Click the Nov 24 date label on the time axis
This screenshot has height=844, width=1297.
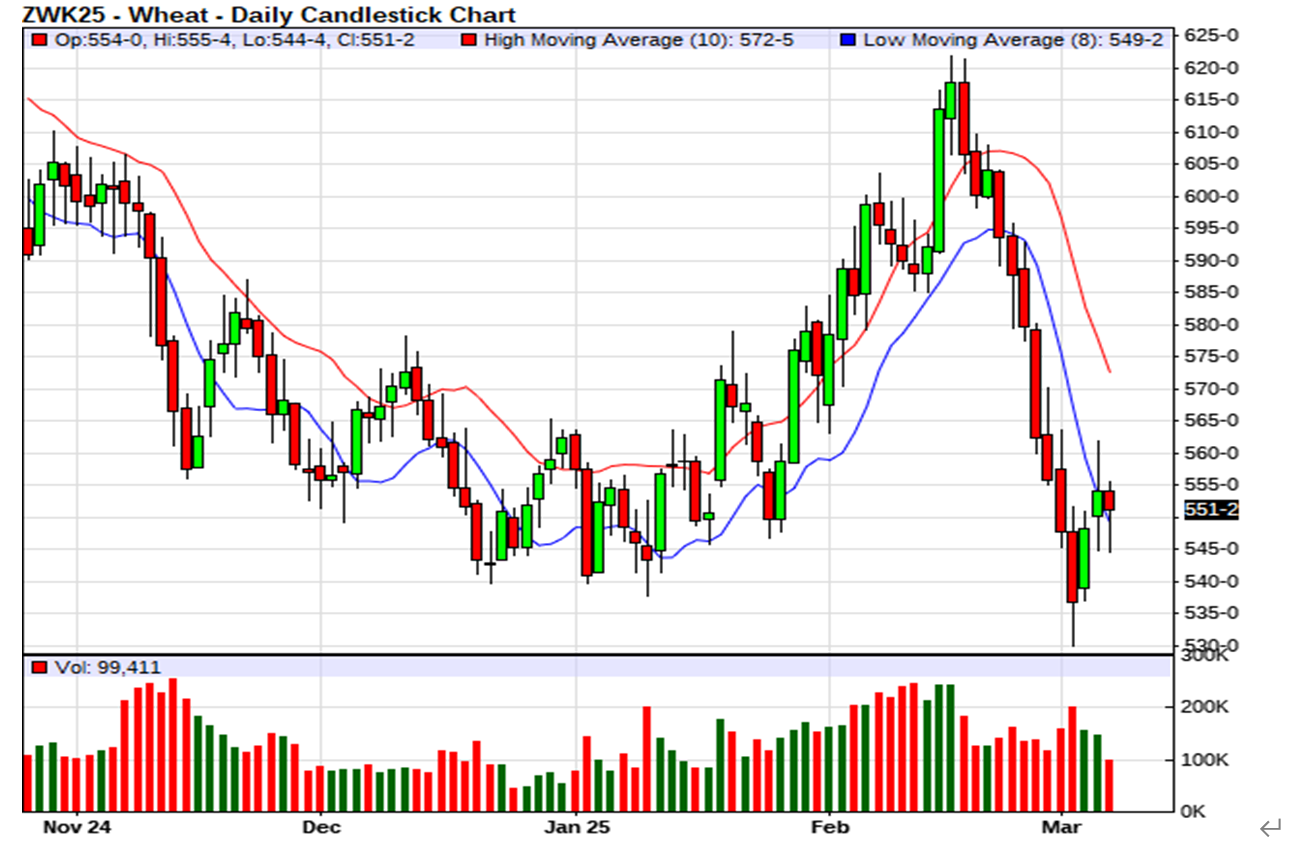coord(77,827)
